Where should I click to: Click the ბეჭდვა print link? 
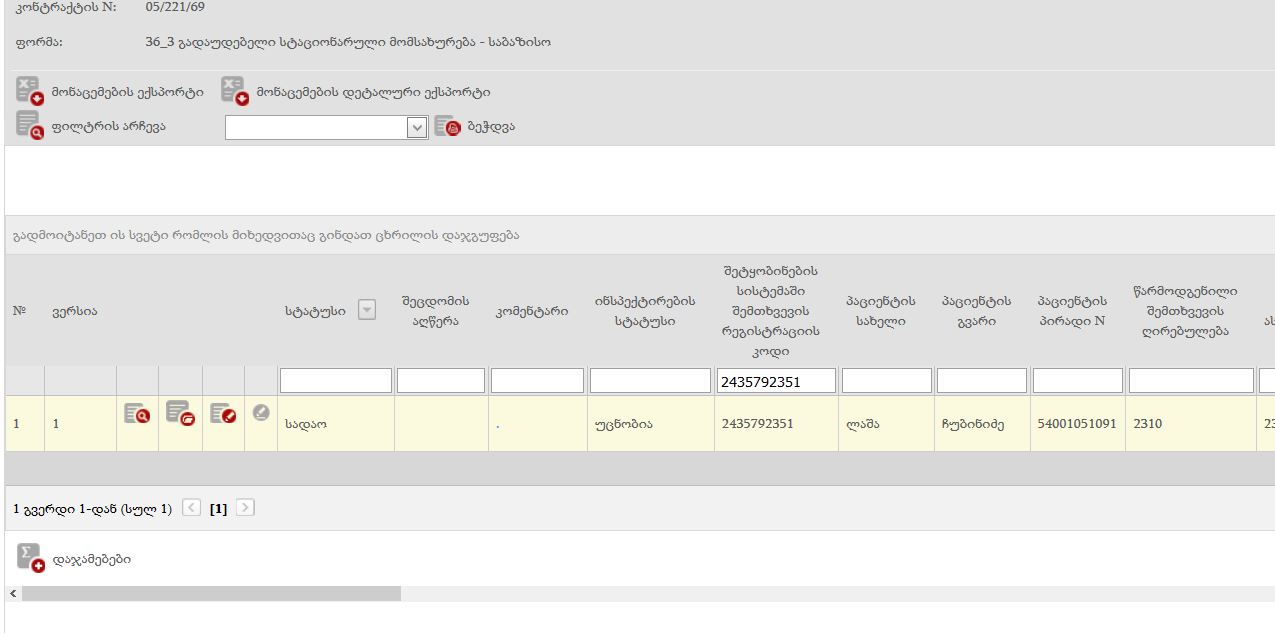click(x=491, y=127)
